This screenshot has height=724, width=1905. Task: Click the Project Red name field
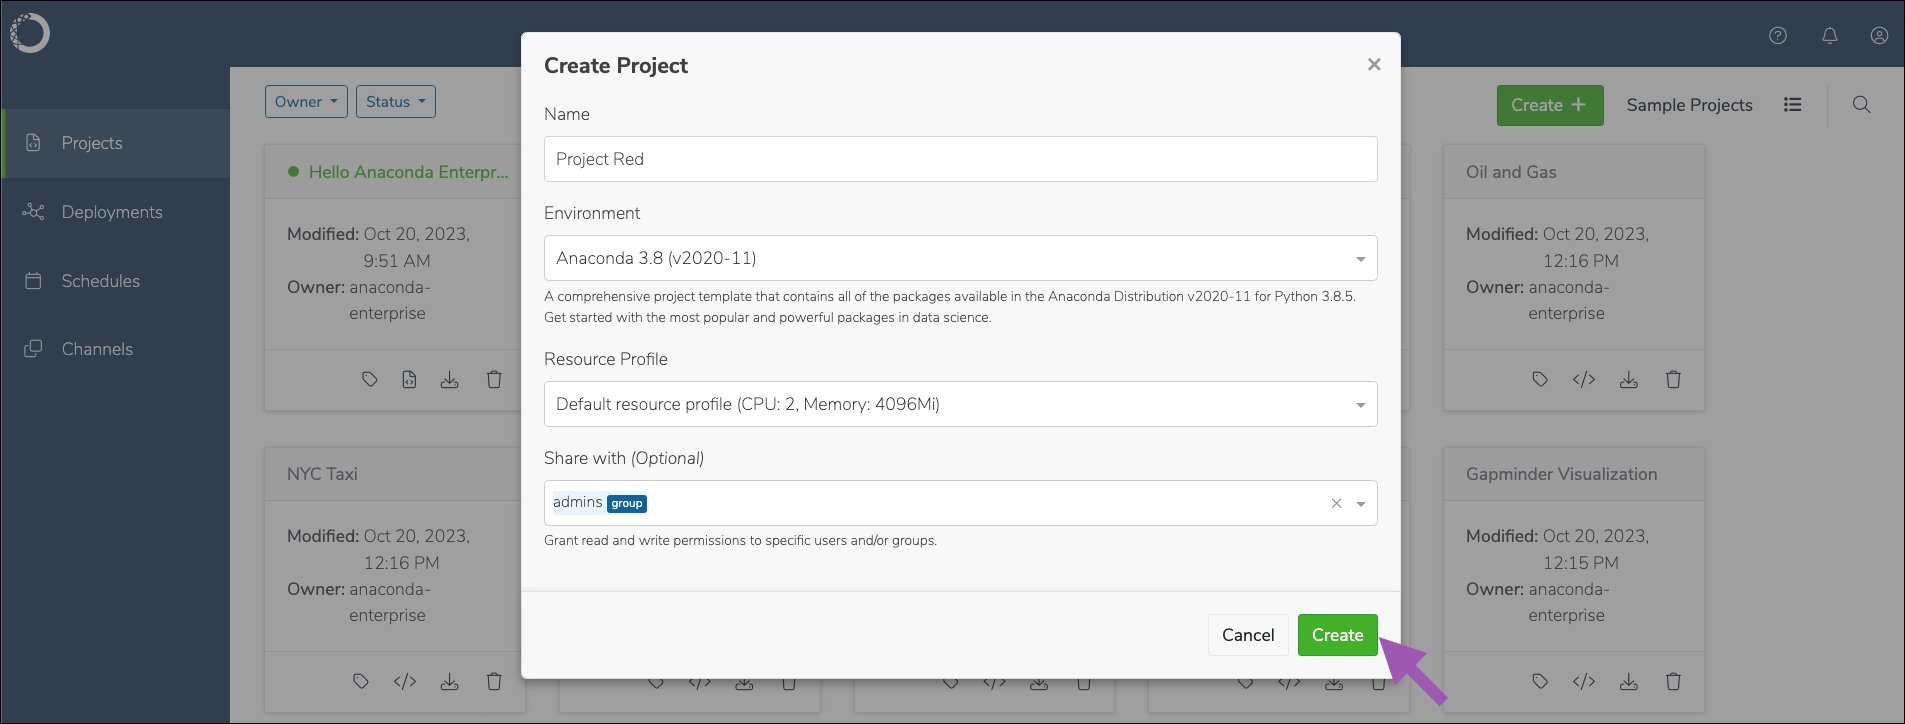tap(960, 159)
